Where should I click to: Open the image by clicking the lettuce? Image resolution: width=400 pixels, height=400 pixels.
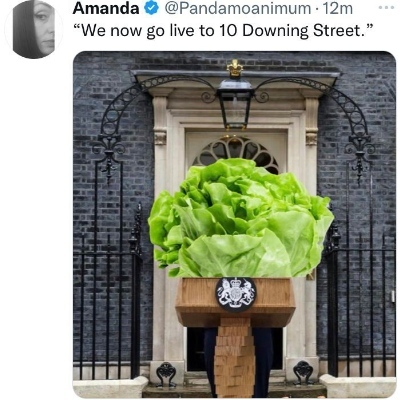click(x=241, y=218)
